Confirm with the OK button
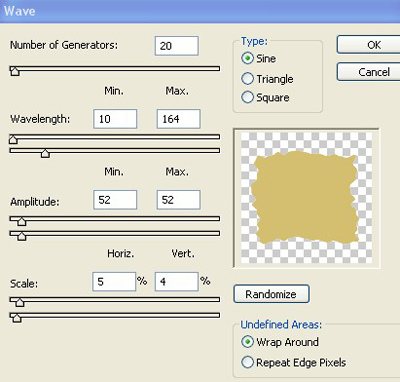Screen dimensions: 400x382 click(369, 45)
